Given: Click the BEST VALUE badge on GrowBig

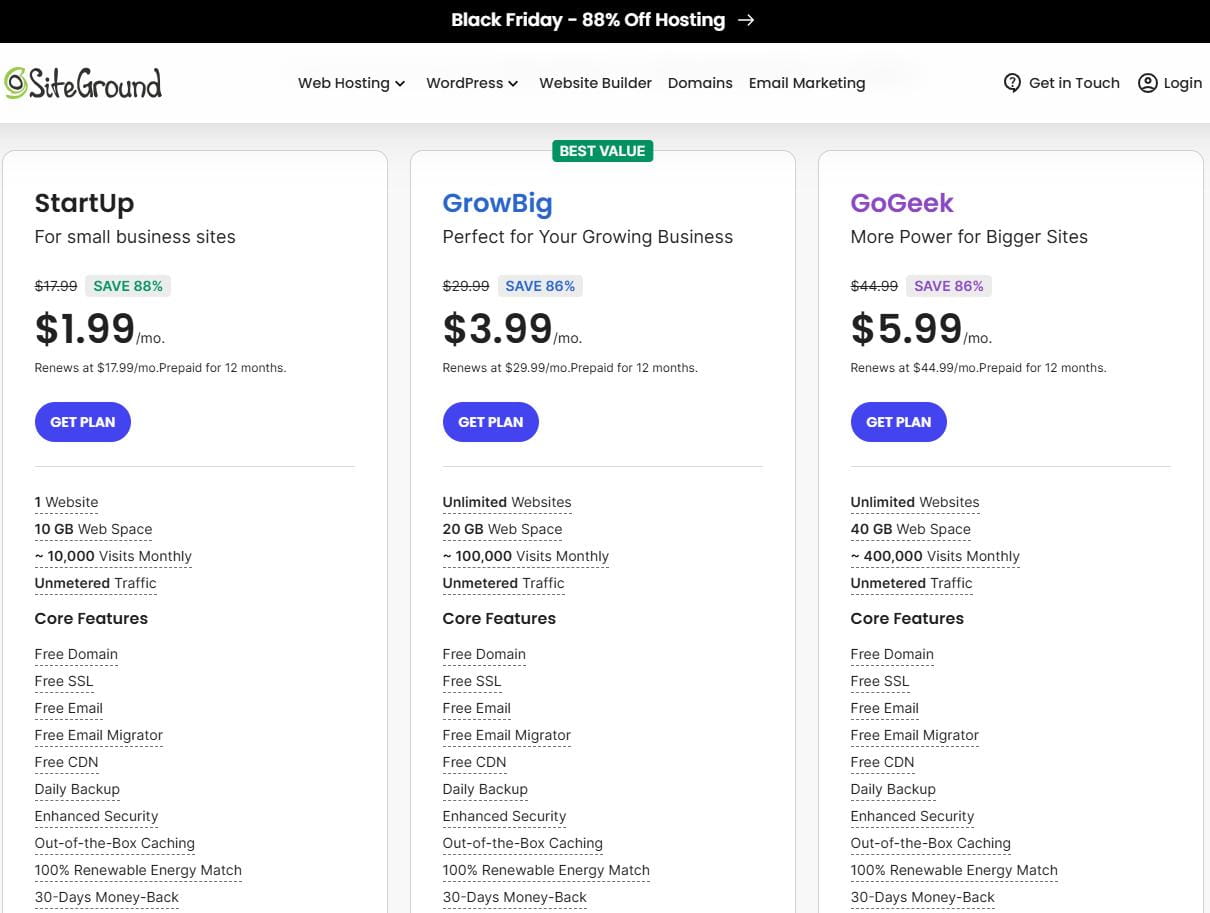Looking at the screenshot, I should click(x=602, y=151).
